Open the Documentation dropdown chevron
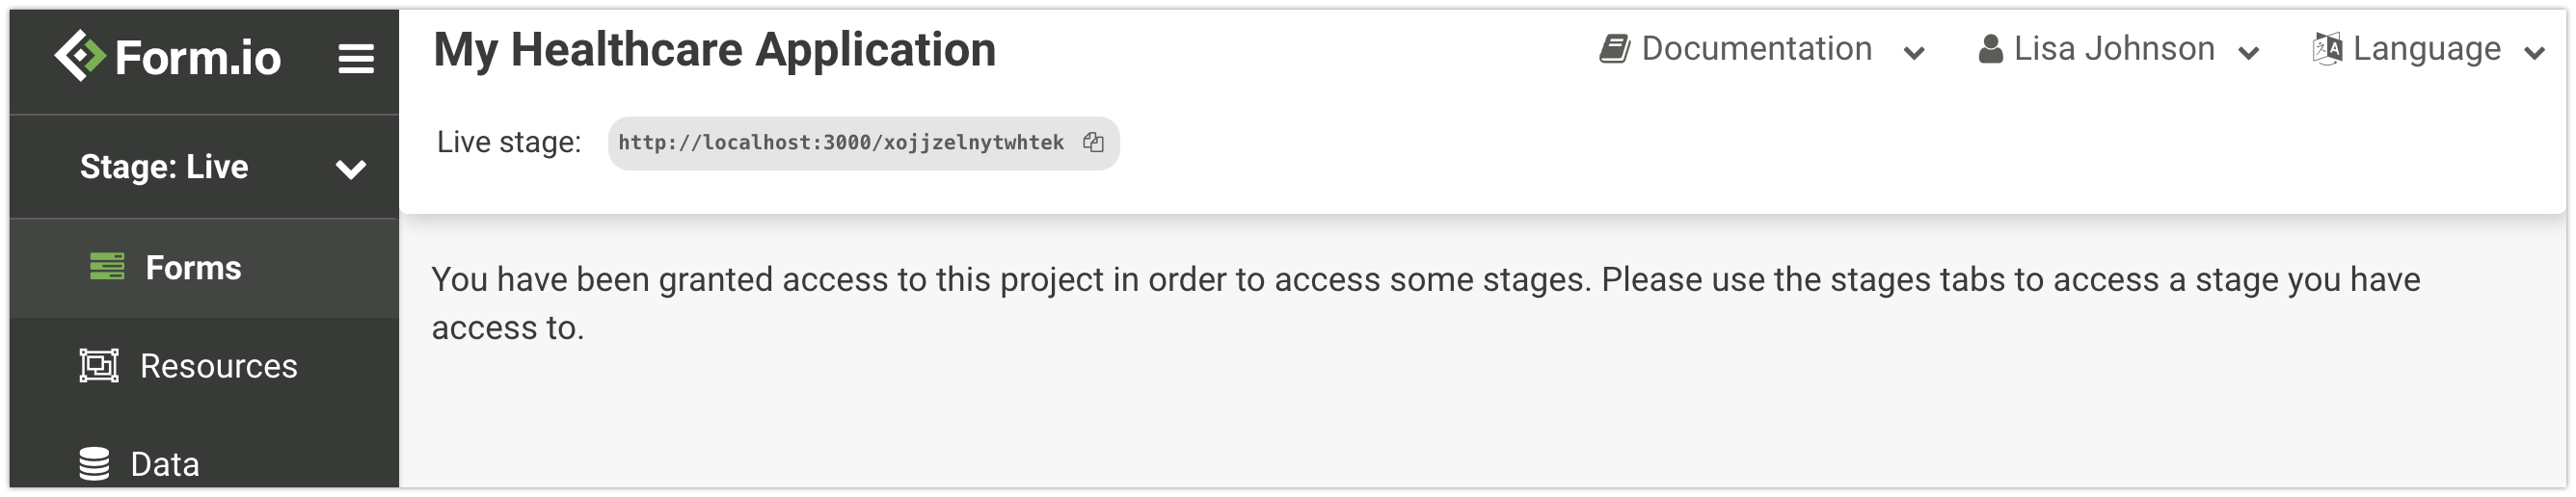Screen dimensions: 2576x497 [1914, 53]
